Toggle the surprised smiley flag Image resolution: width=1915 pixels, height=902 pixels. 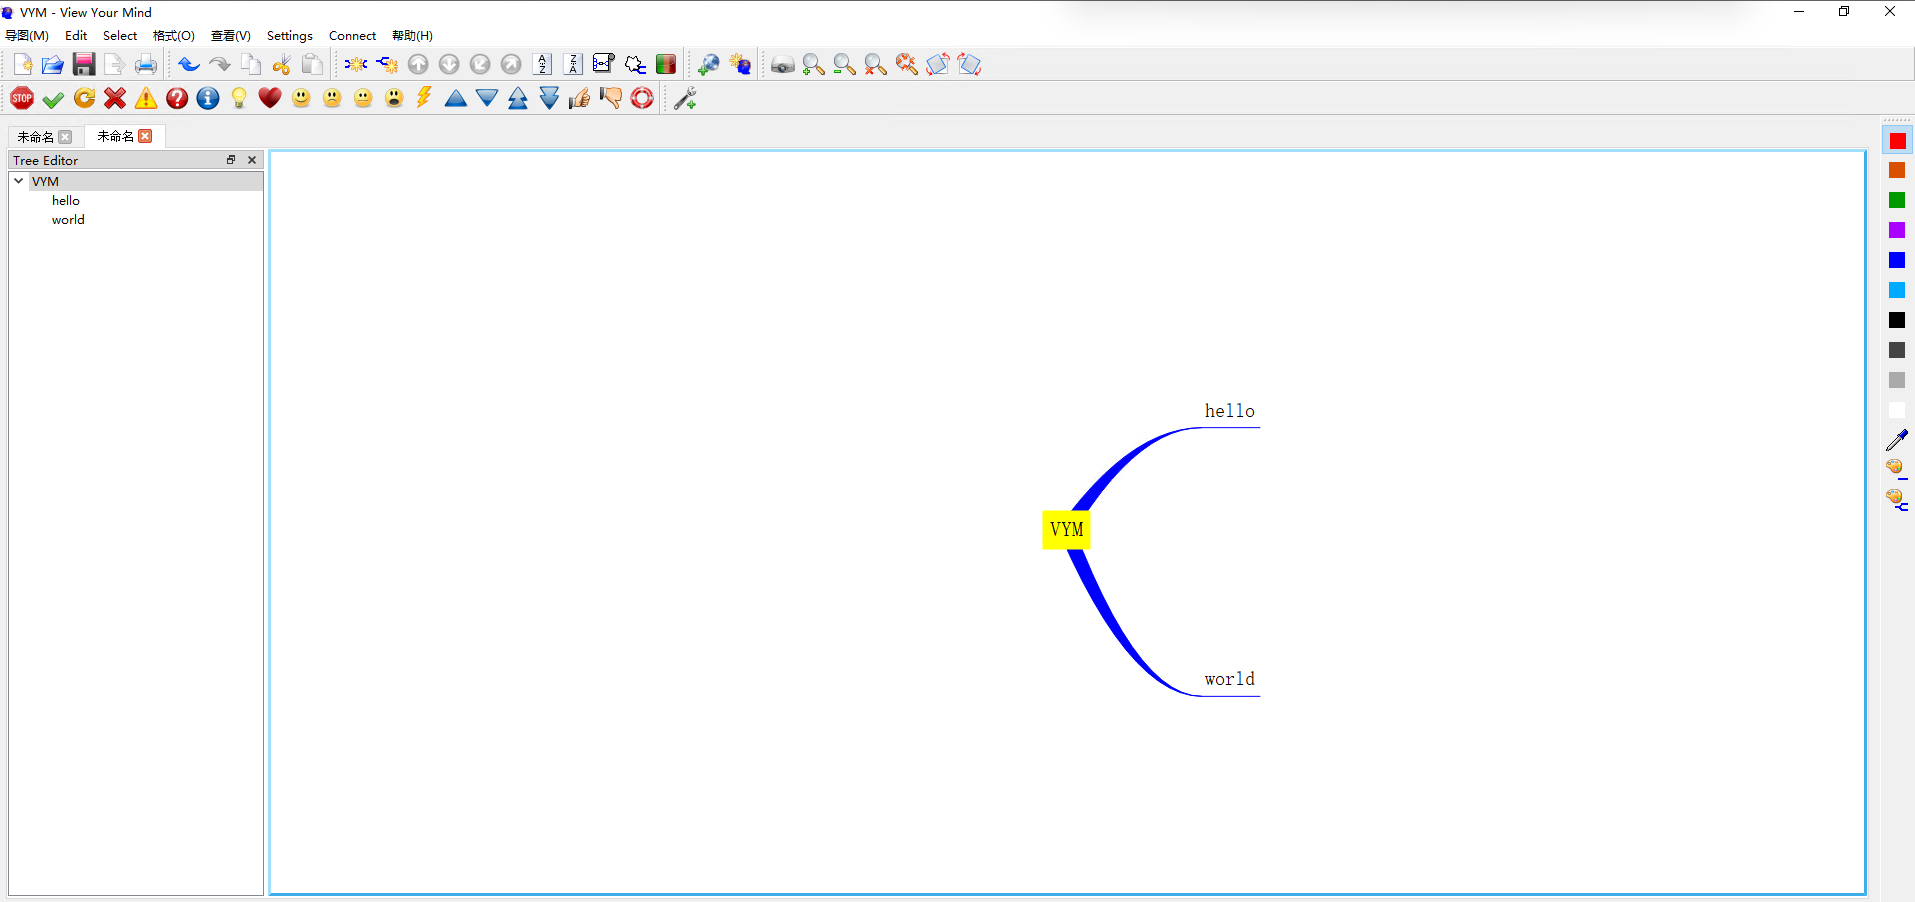pyautogui.click(x=394, y=98)
